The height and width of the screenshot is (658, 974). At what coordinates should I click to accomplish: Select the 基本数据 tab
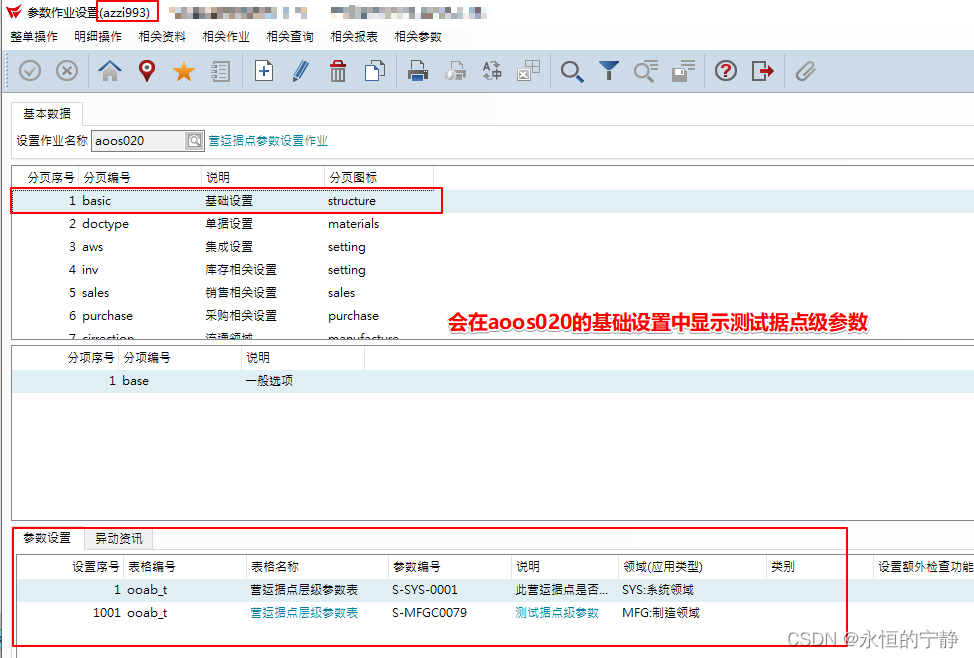tap(47, 114)
